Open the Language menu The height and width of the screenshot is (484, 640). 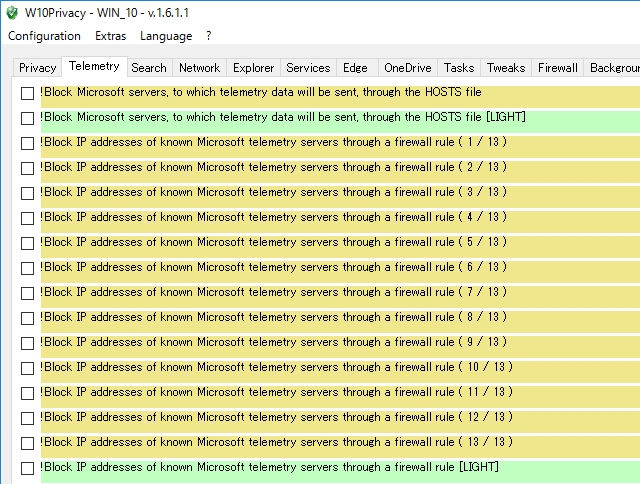point(166,36)
